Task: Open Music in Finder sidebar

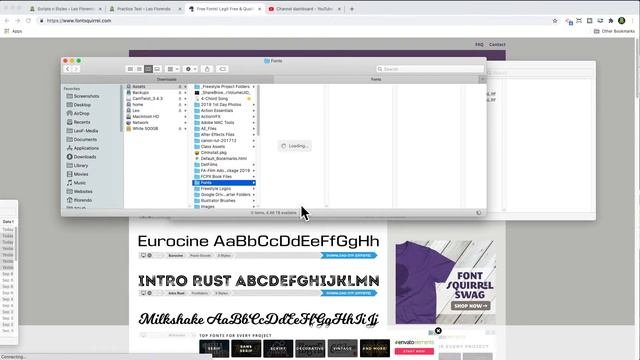Action: tap(76, 183)
